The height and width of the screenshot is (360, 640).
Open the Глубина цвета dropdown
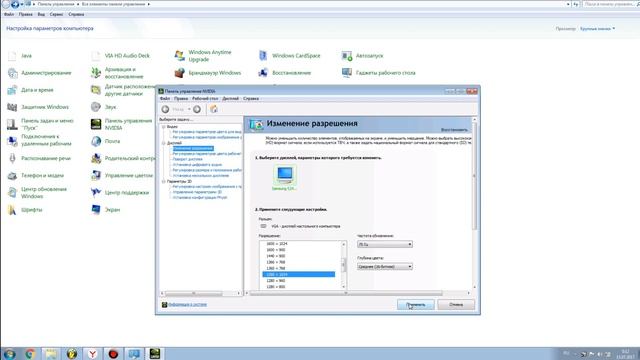tap(385, 267)
